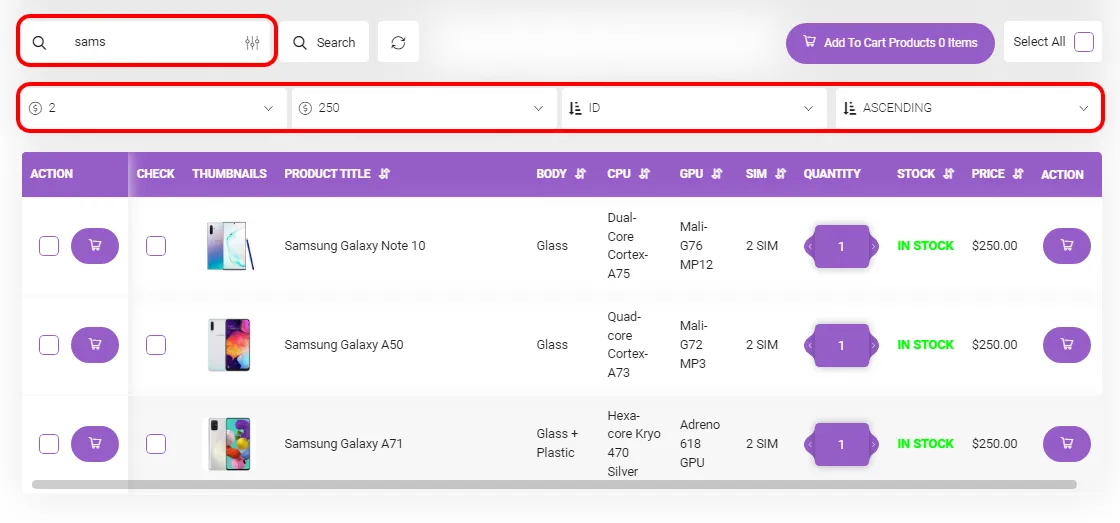Click the Mali-G72 MP3 GPU cell
The height and width of the screenshot is (523, 1120).
tap(695, 344)
